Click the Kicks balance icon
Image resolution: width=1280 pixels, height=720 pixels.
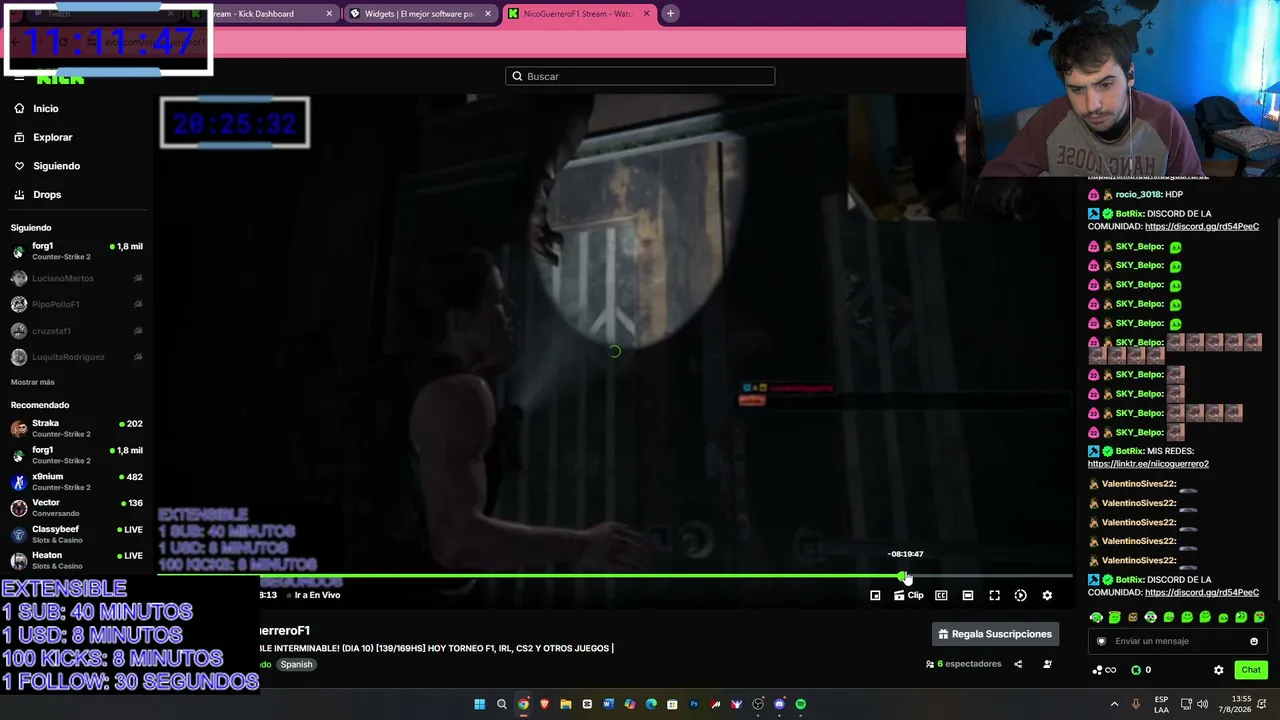tap(1135, 670)
